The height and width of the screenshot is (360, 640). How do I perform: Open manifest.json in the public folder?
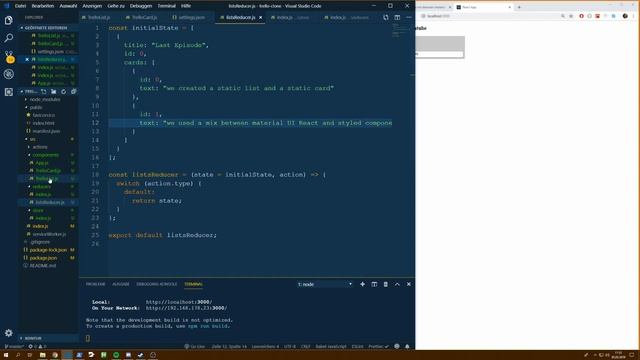tap(46, 131)
